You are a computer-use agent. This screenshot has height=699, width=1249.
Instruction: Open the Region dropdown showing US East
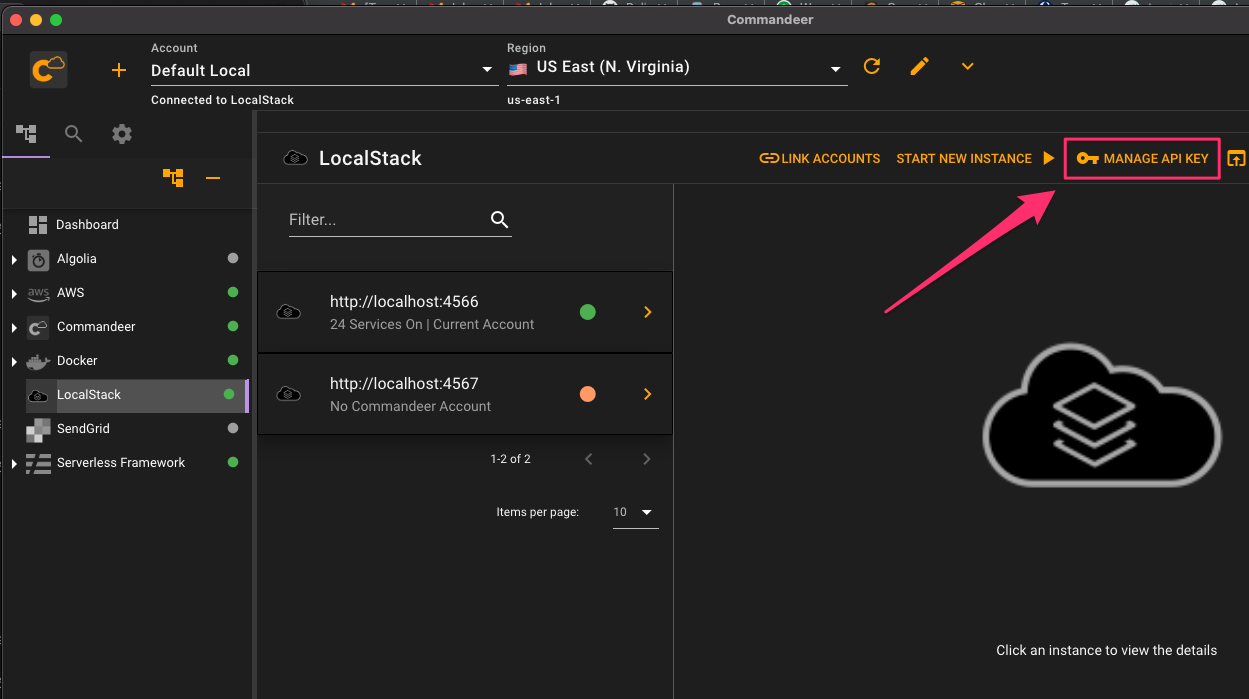[x=677, y=68]
